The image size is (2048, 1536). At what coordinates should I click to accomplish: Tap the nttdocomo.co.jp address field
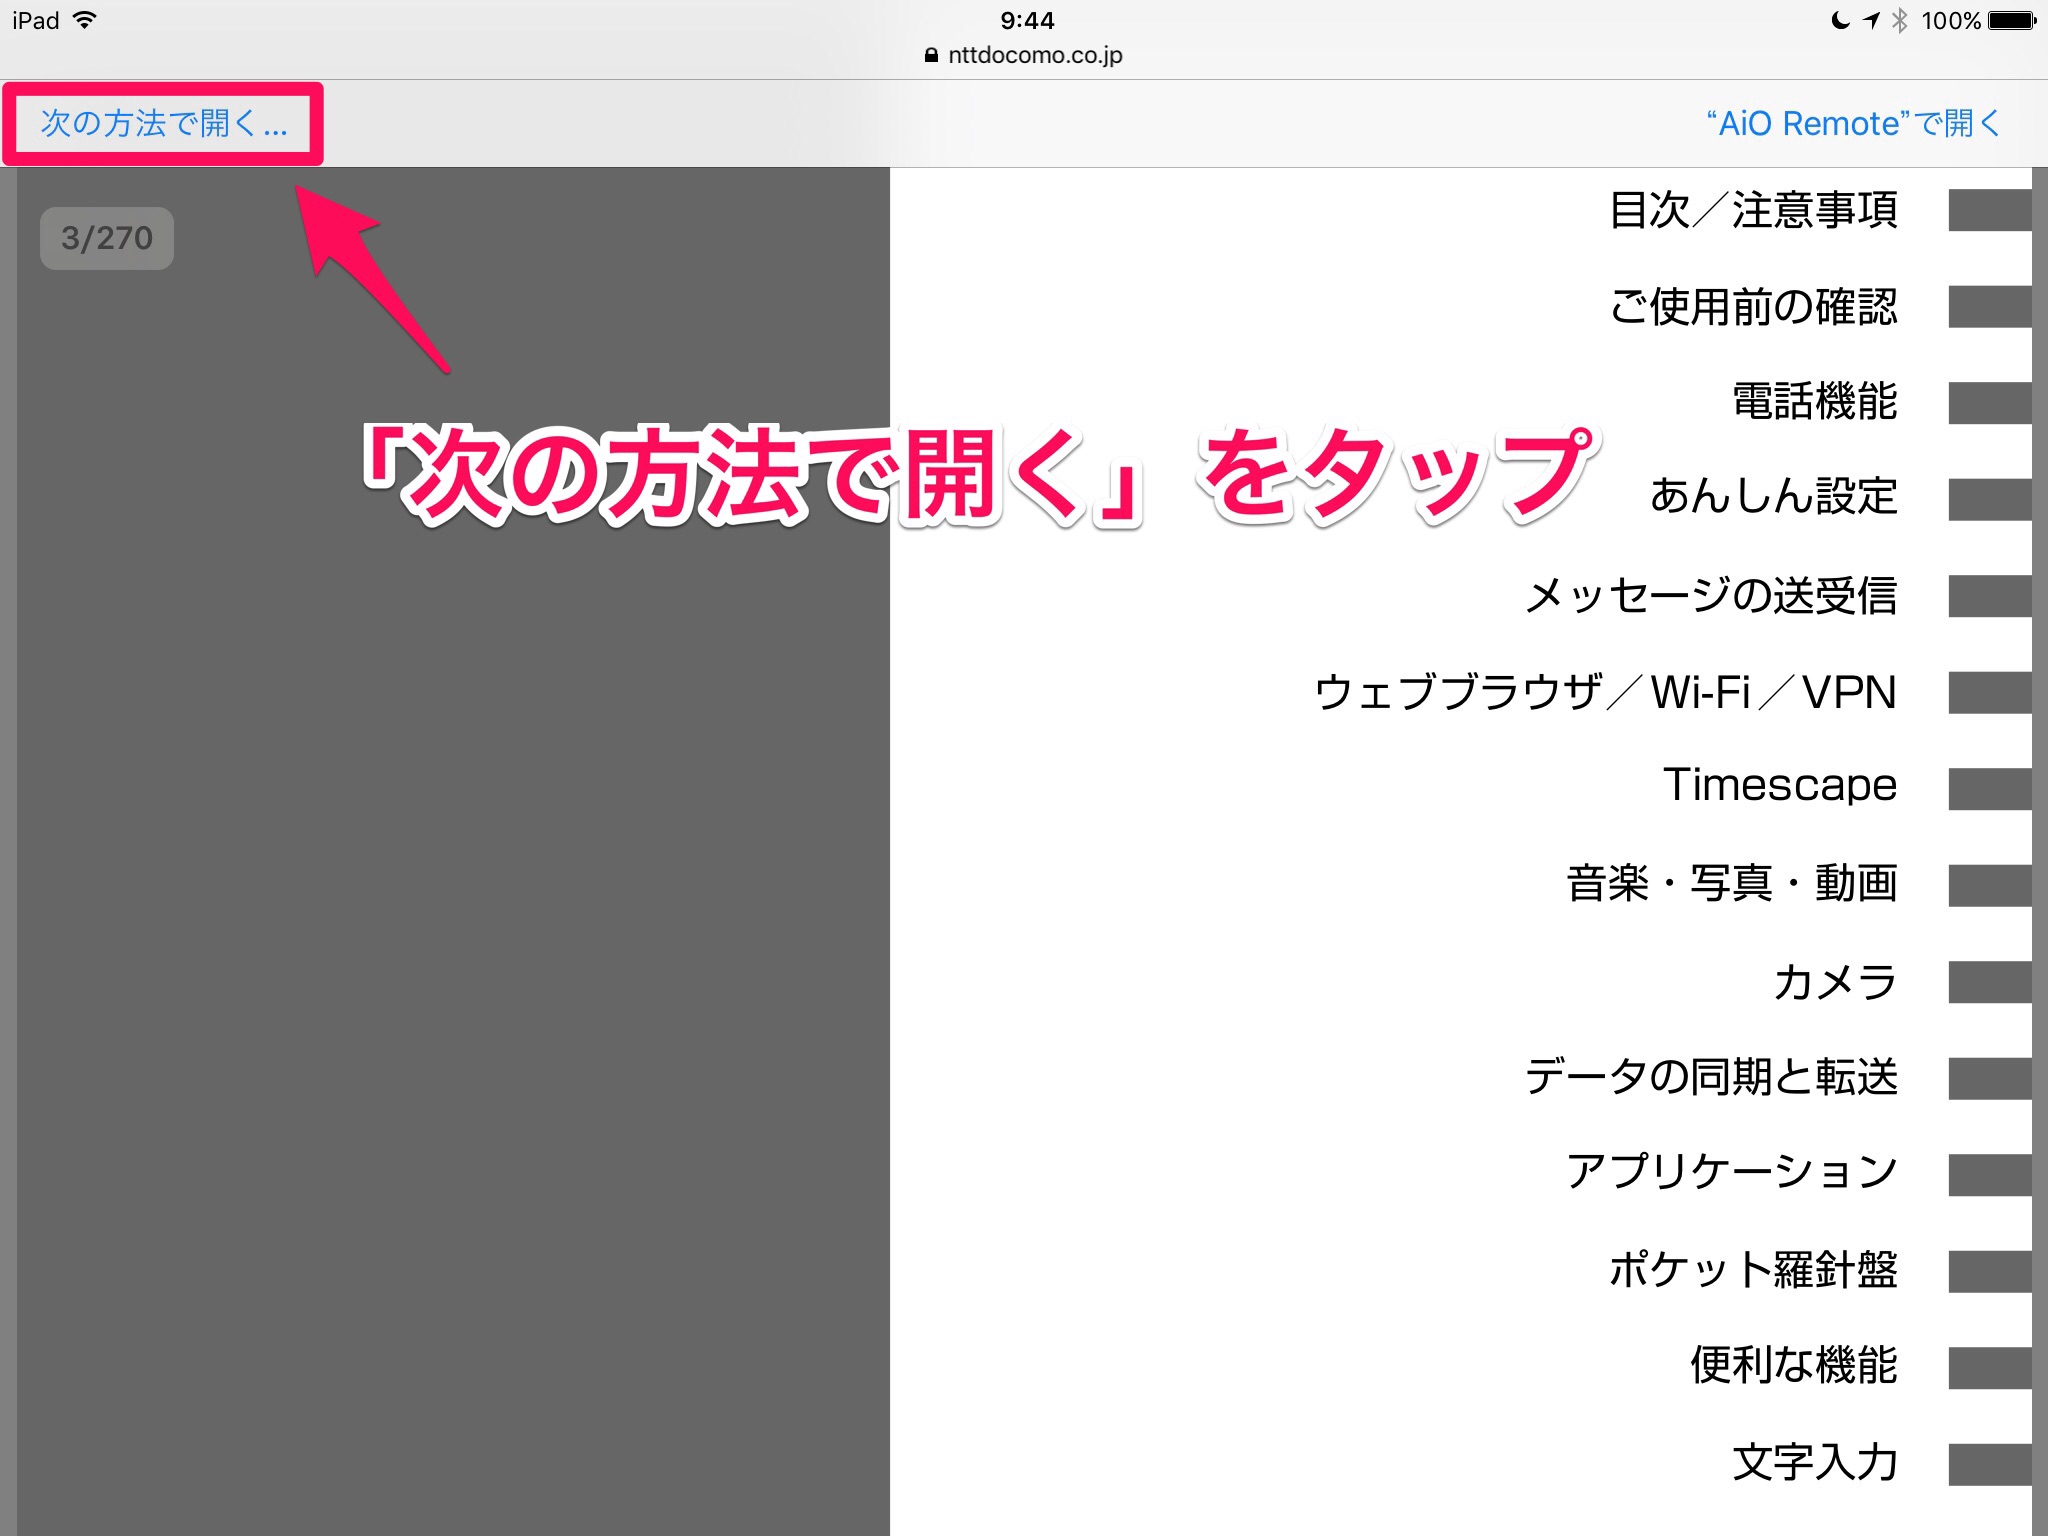1034,55
